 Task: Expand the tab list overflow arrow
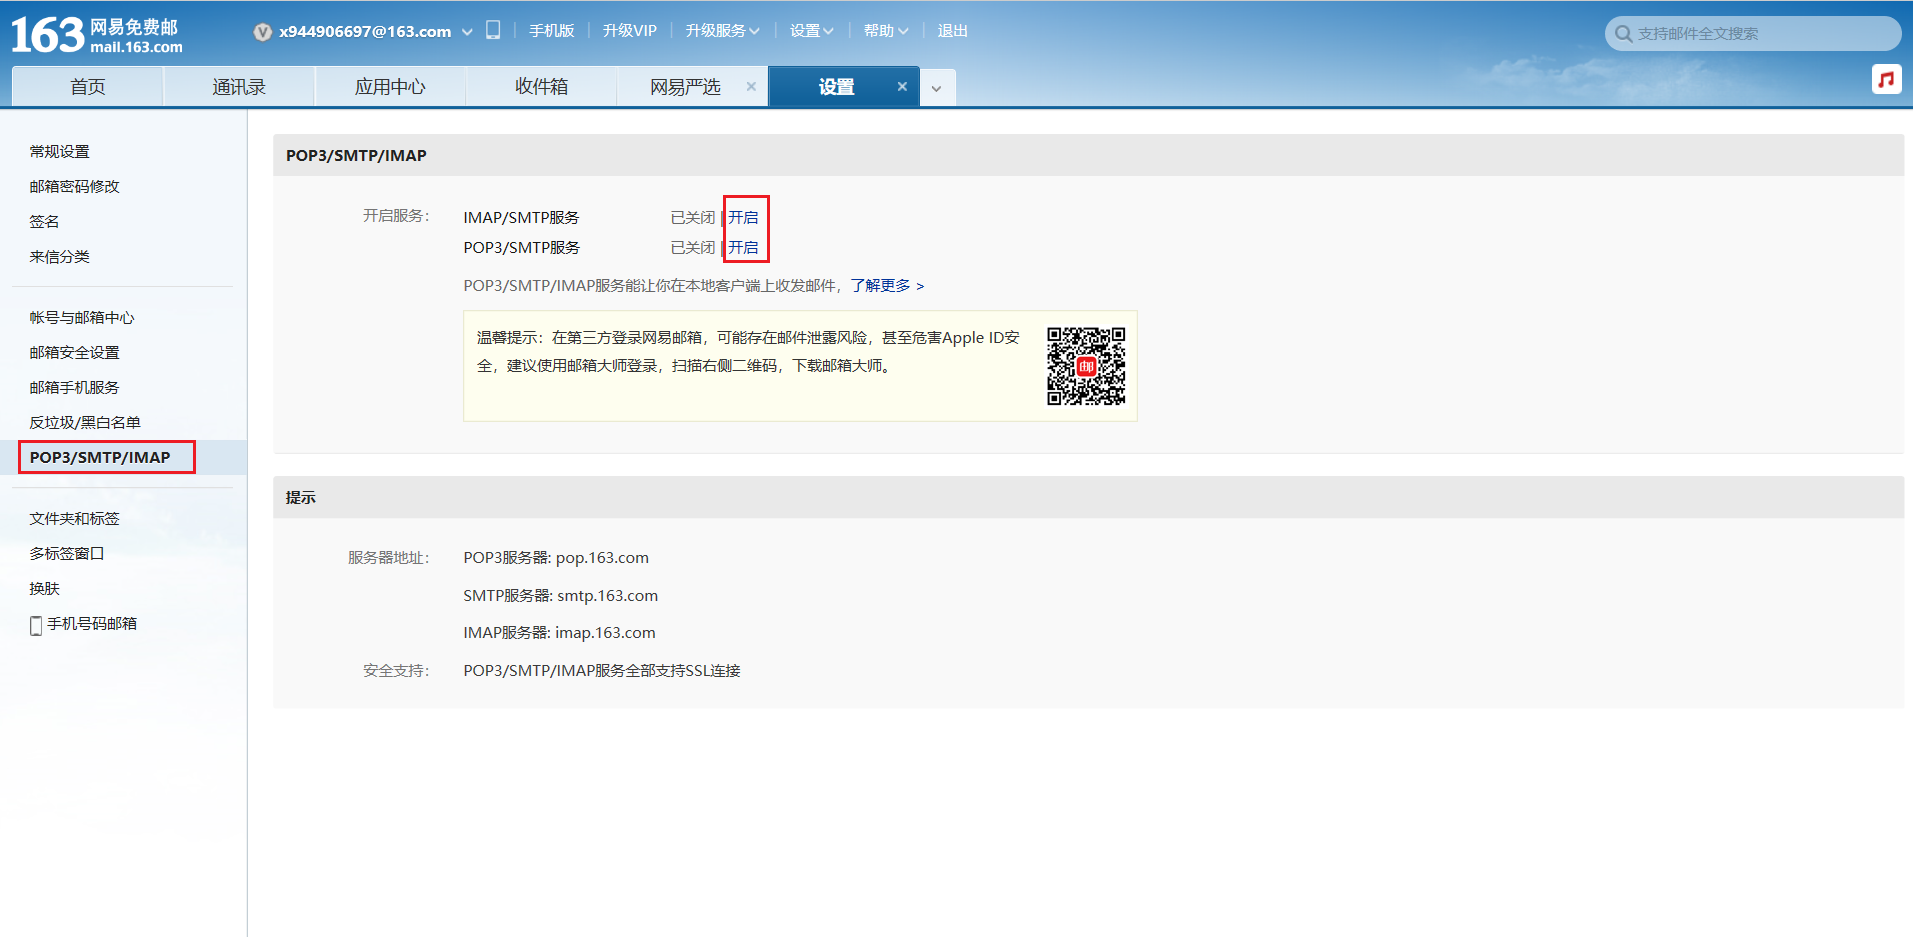[936, 88]
